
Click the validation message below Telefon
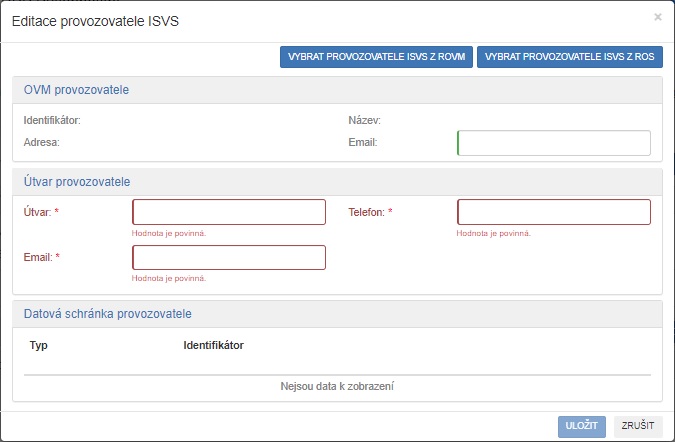click(494, 233)
